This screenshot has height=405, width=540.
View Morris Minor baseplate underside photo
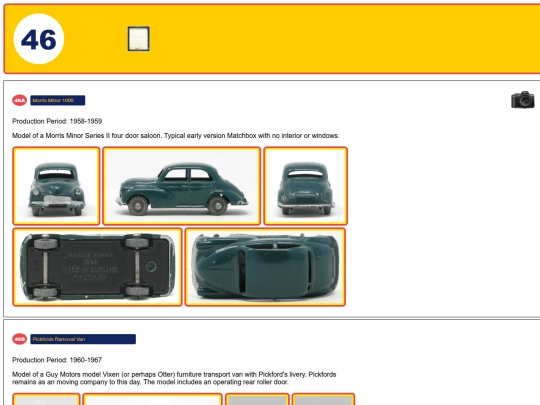(97, 267)
